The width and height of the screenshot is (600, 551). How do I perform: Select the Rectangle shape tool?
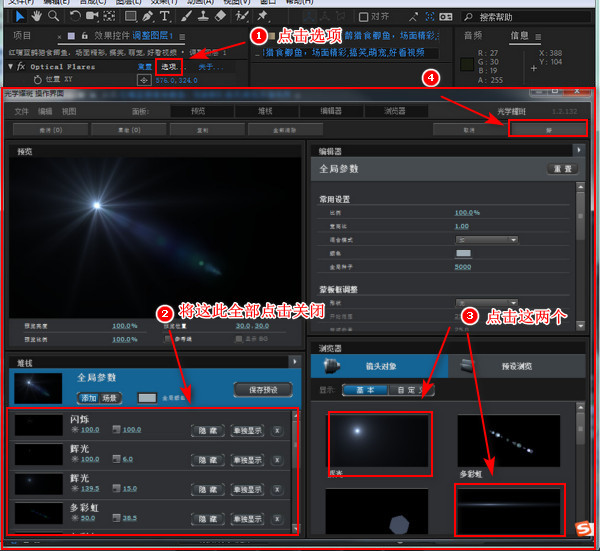coord(130,16)
